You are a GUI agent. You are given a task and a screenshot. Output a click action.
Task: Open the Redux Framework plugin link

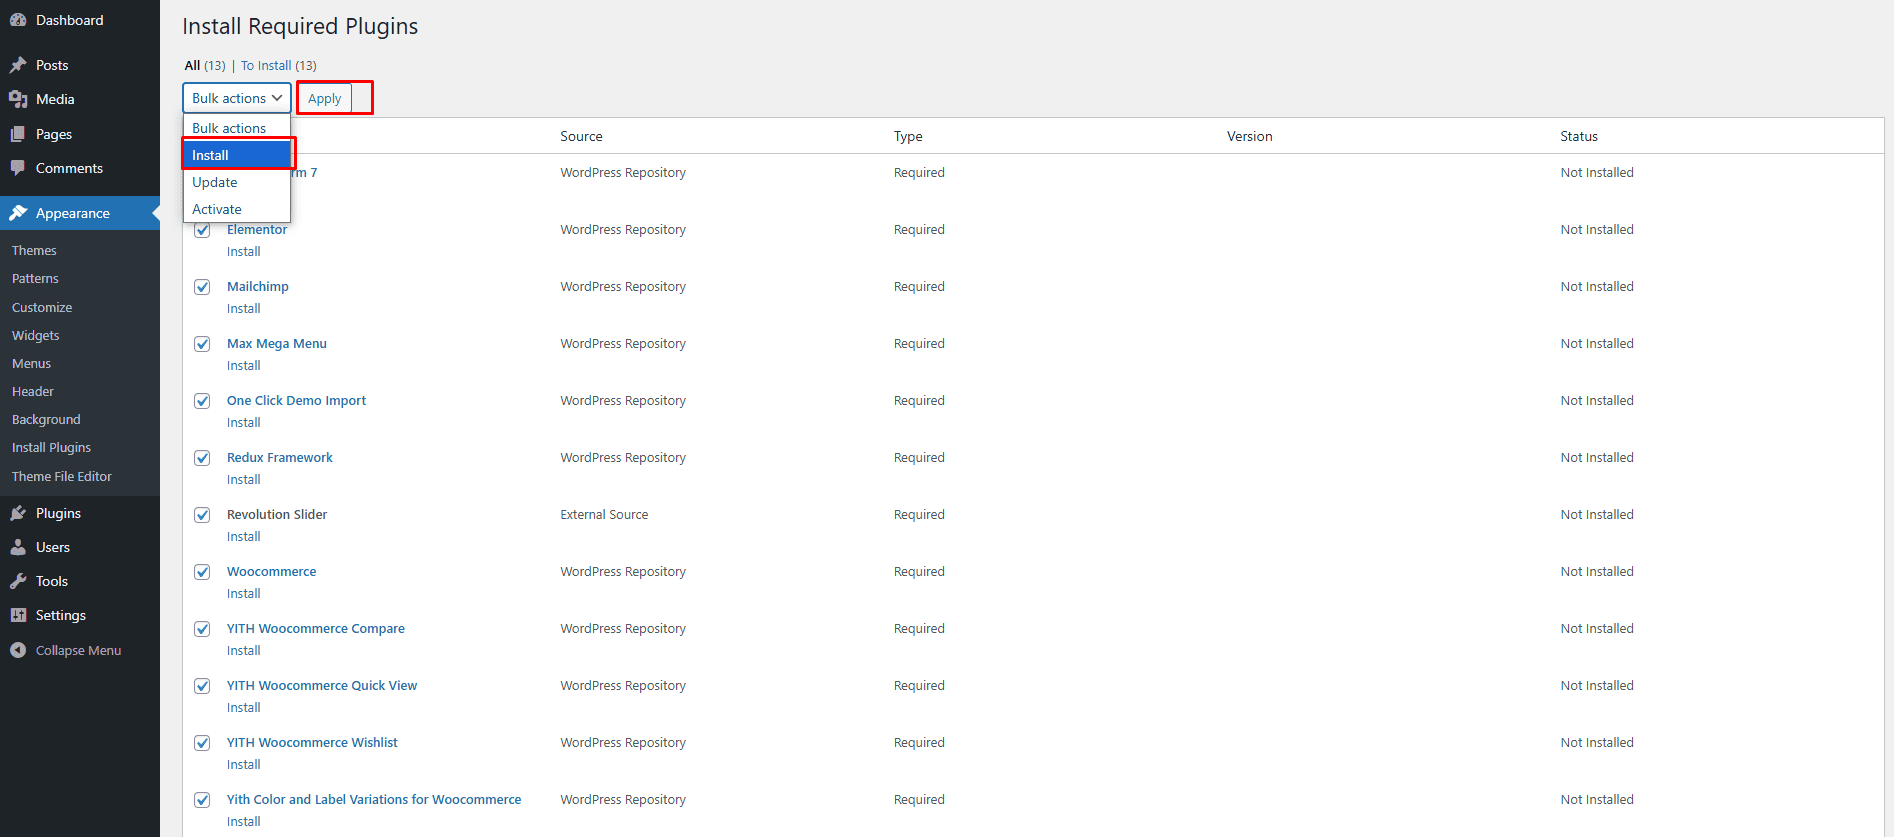[x=280, y=457]
